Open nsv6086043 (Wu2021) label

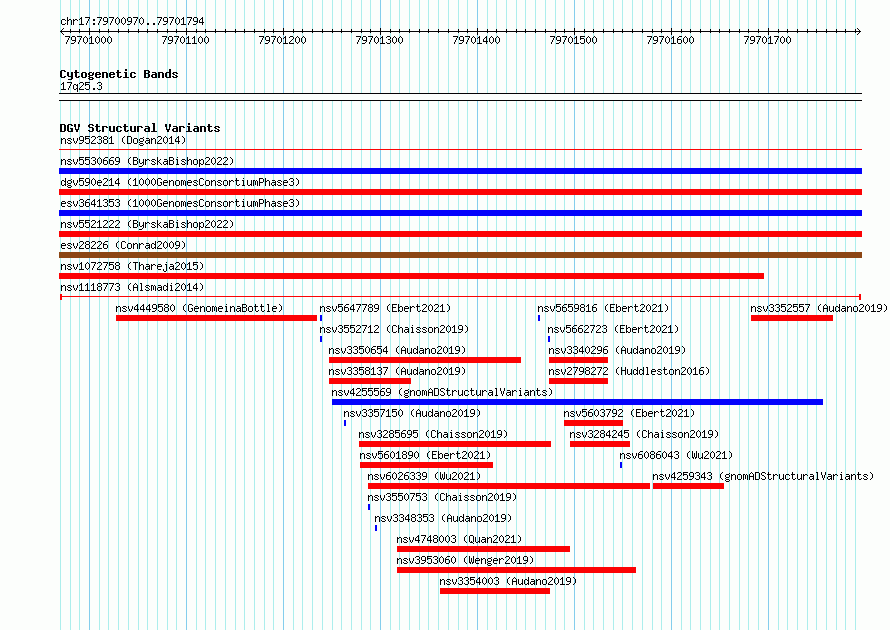click(x=676, y=455)
